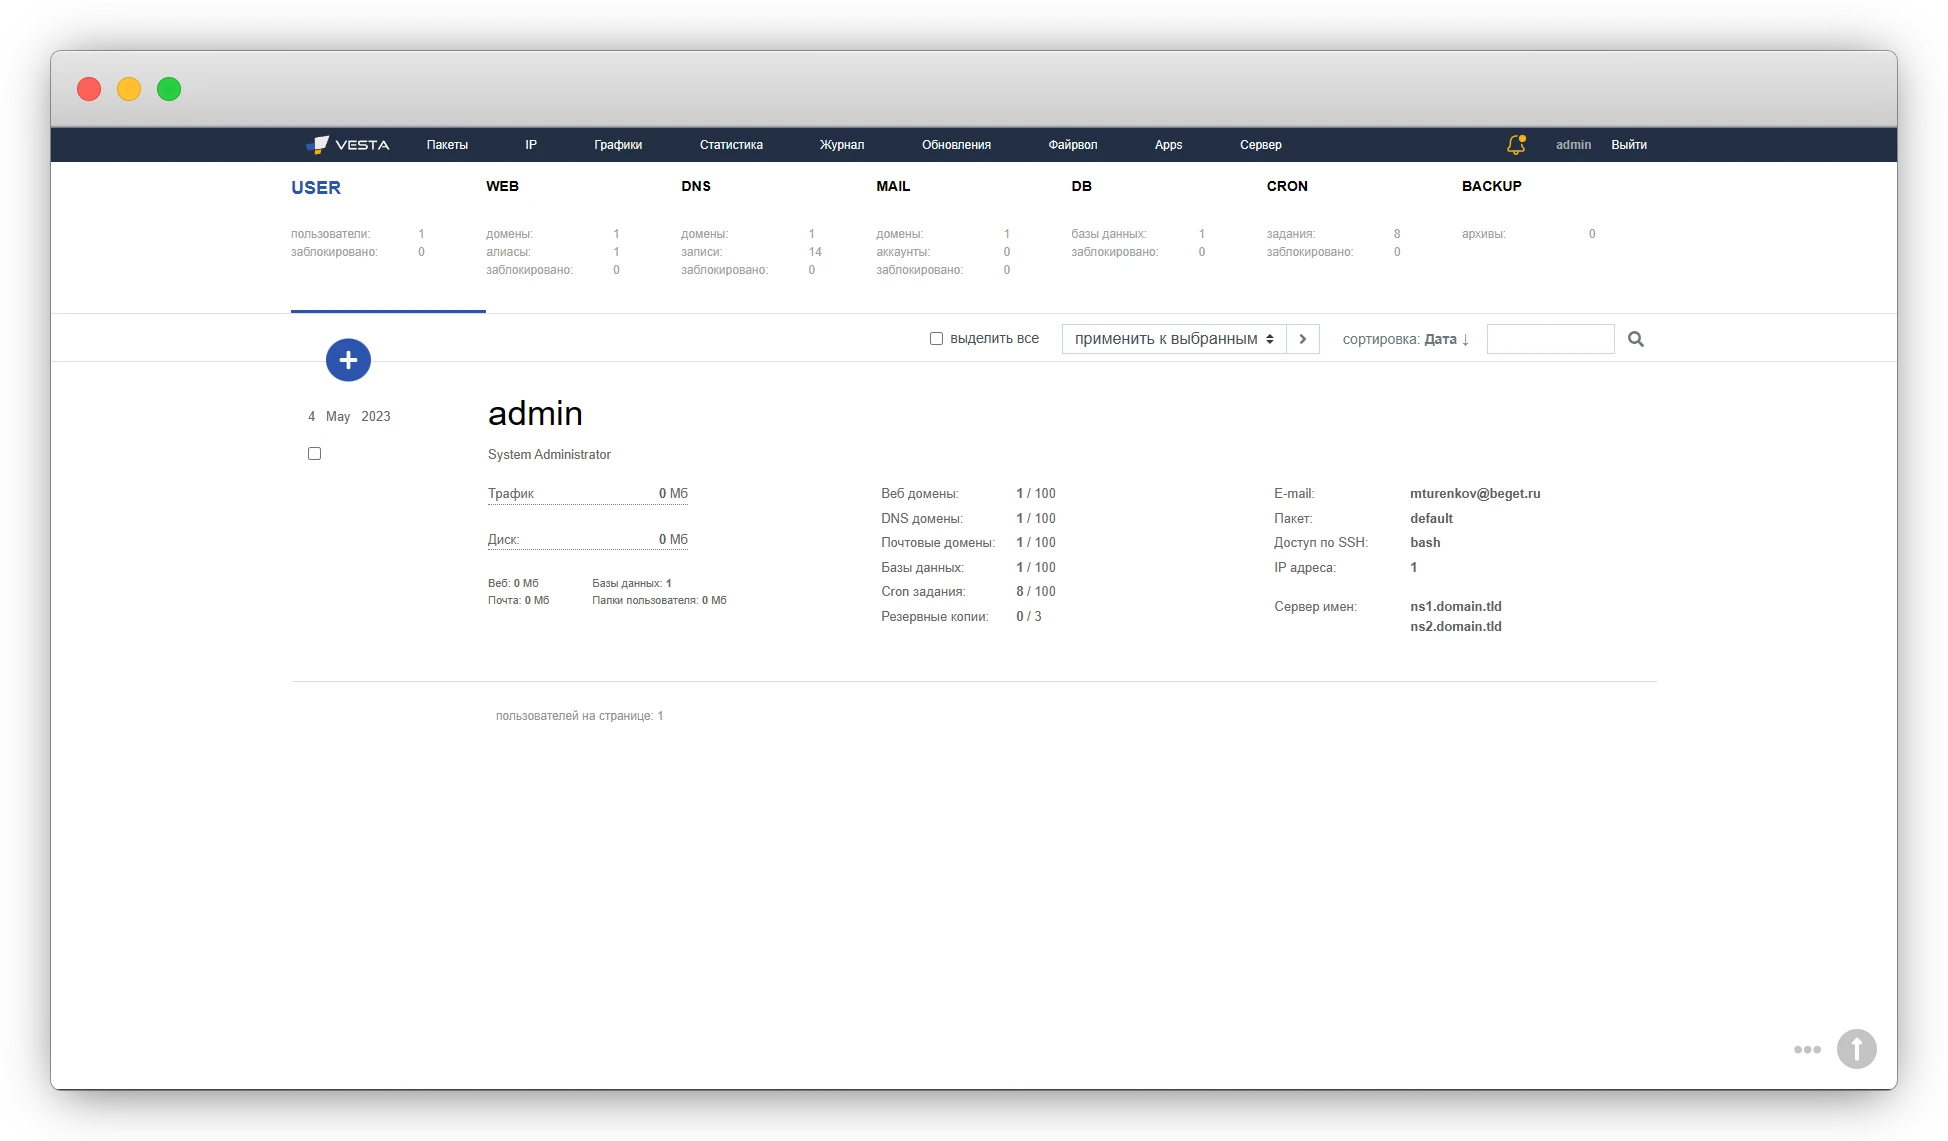Click the Выйти logout link
This screenshot has height=1141, width=1948.
[x=1628, y=145]
